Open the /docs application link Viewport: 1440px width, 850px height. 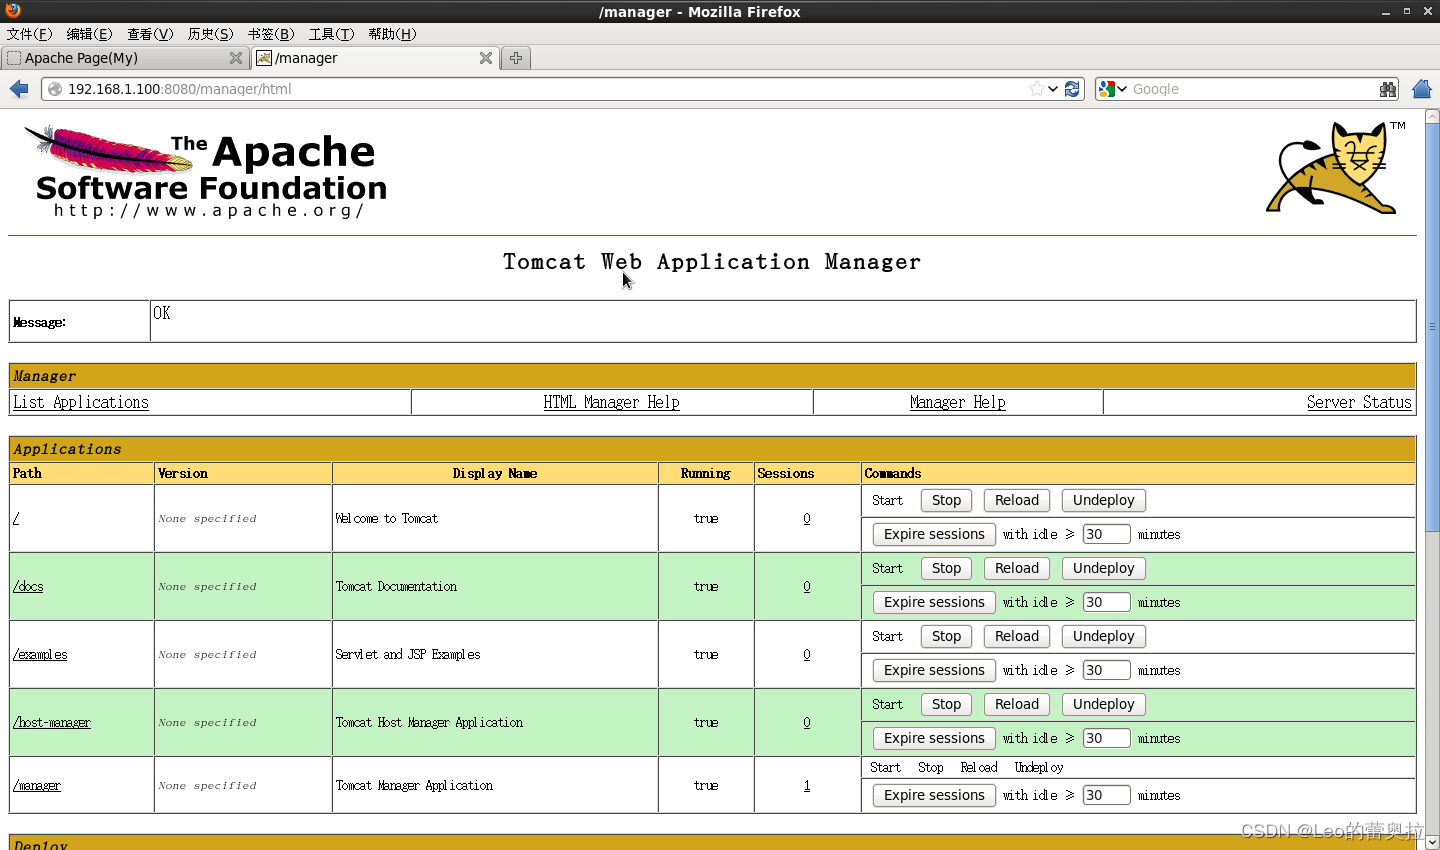coord(28,586)
